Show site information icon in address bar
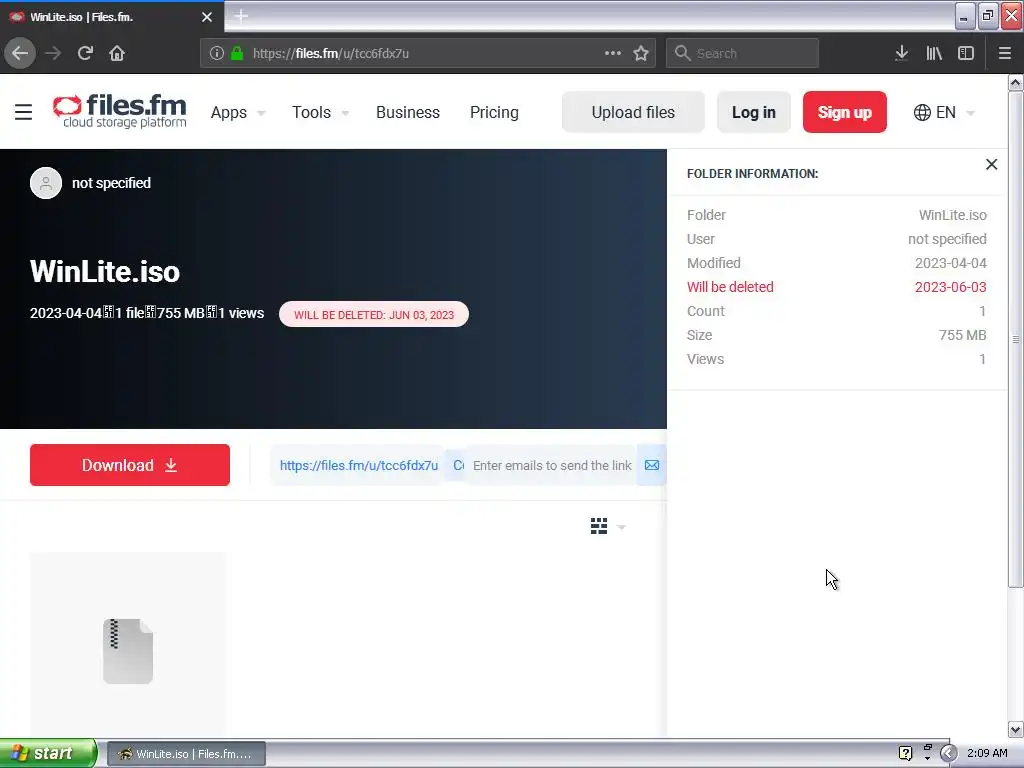 217,54
